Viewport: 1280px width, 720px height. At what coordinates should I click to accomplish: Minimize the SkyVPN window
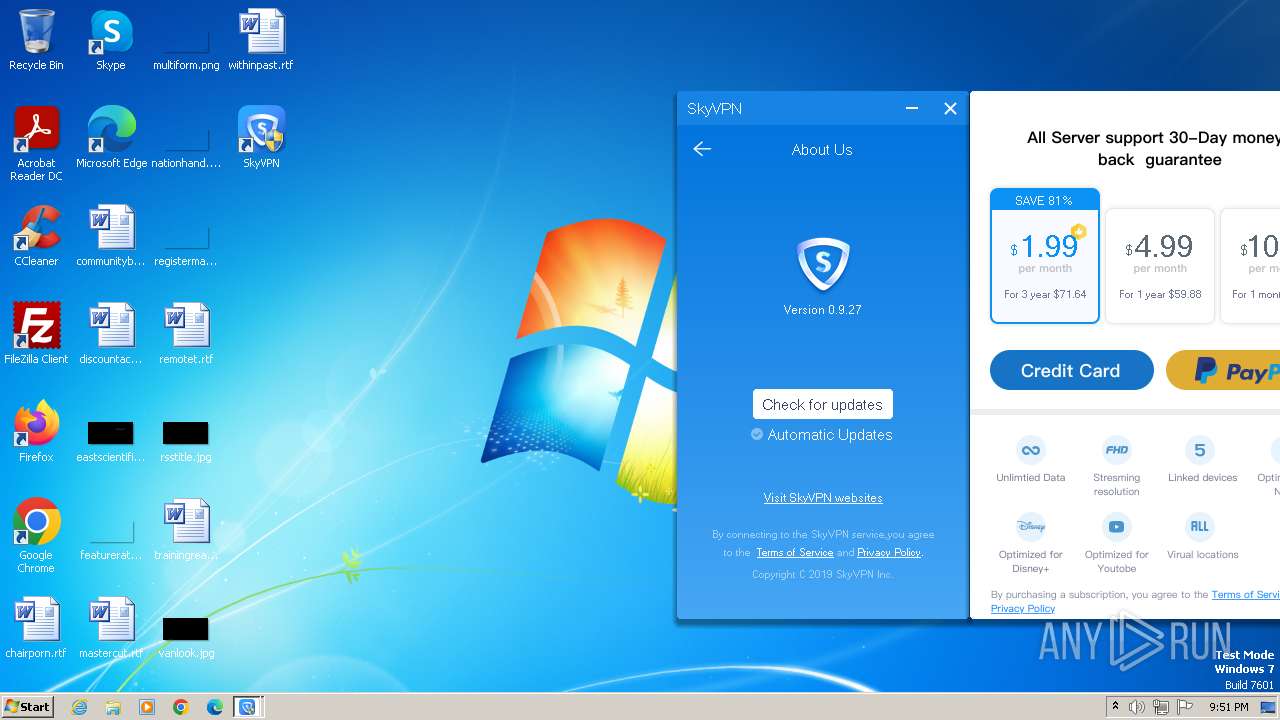coord(912,108)
